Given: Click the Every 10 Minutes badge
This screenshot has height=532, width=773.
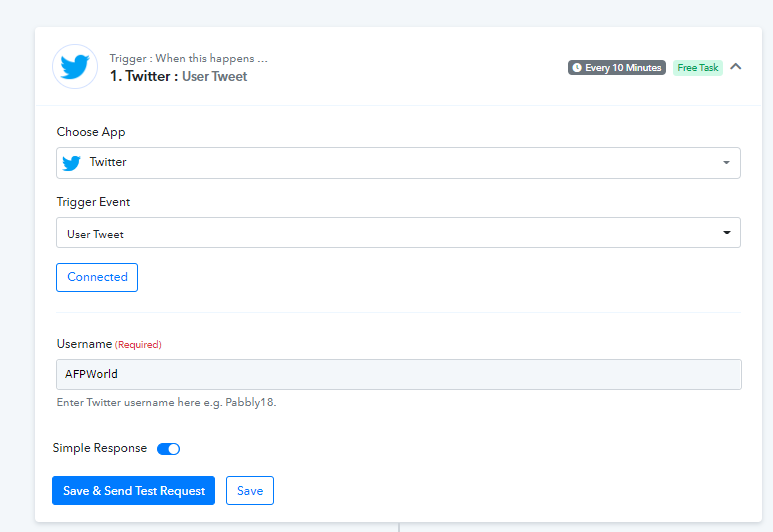Looking at the screenshot, I should (x=617, y=68).
